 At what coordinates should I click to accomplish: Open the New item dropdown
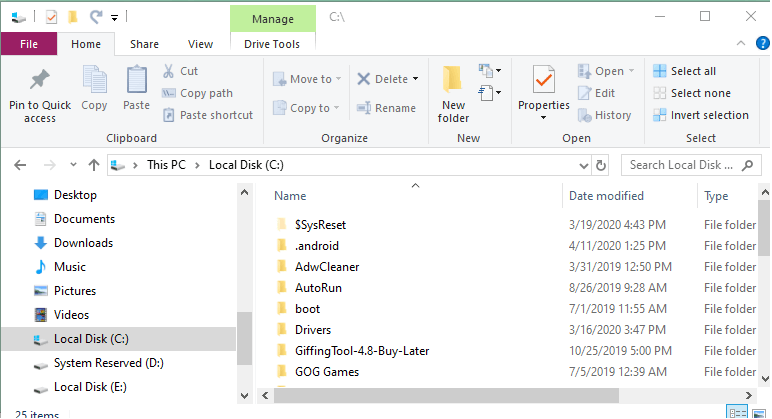click(489, 71)
